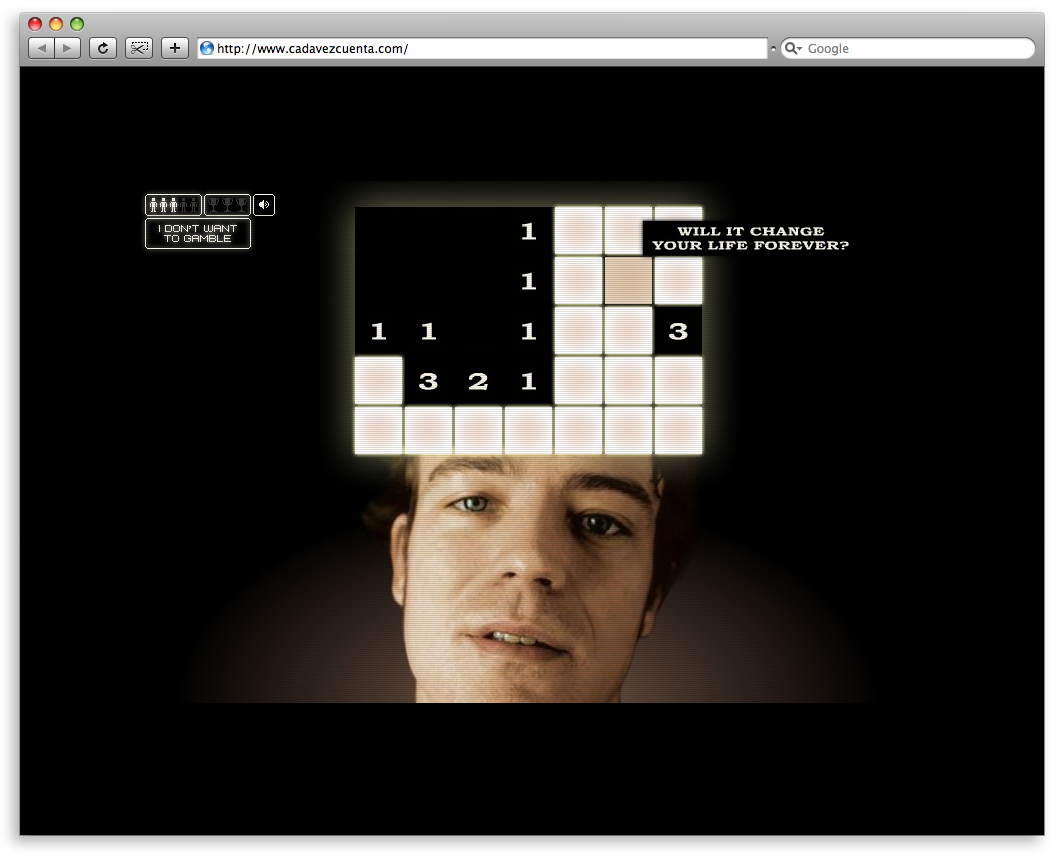Uncover the bottom-left corner tile of the grid
The image size is (1057, 860).
[379, 431]
